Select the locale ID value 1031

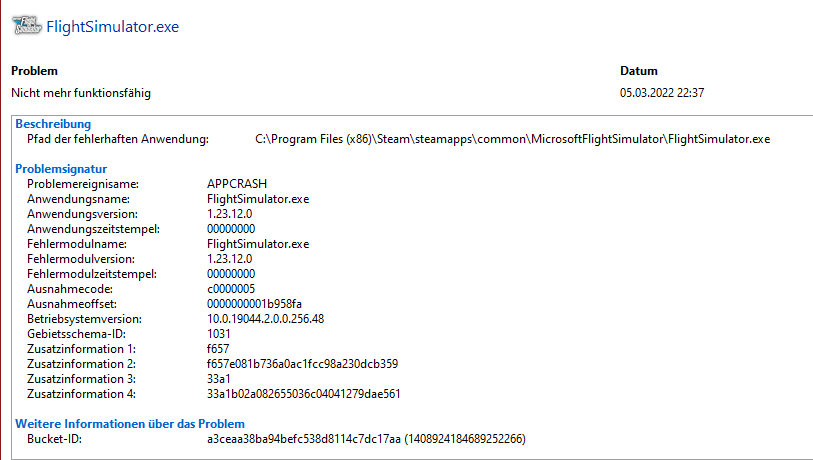(219, 334)
